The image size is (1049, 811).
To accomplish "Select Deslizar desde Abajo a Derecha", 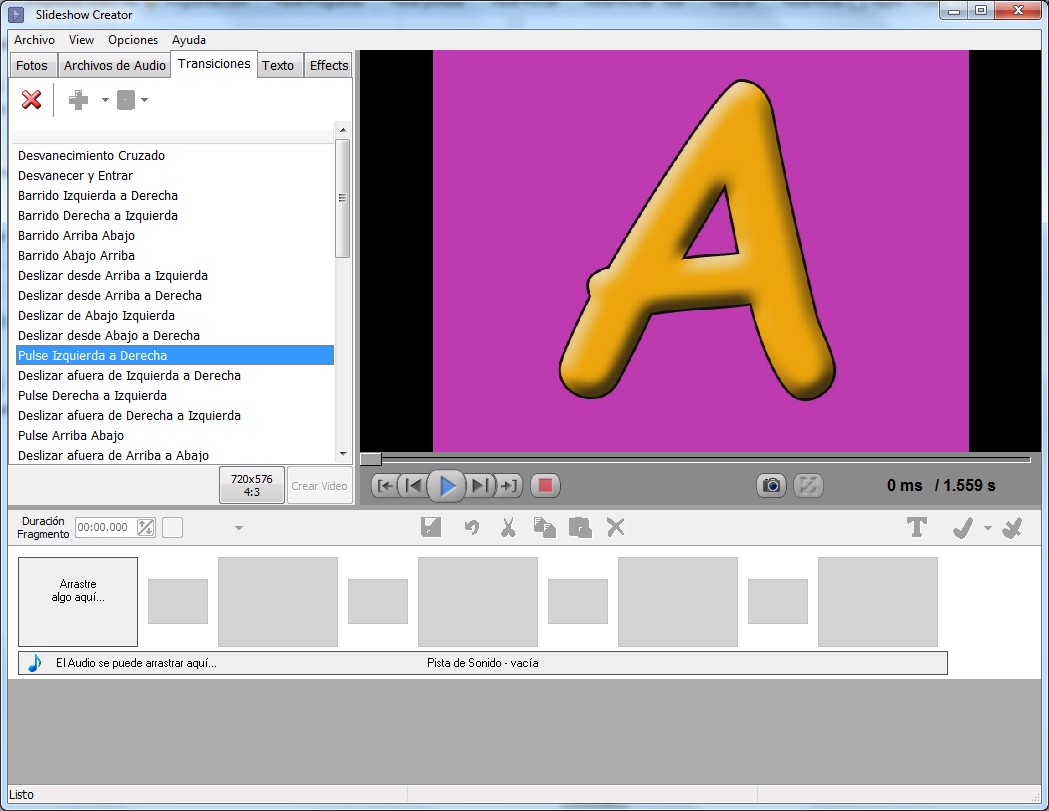I will (x=175, y=336).
